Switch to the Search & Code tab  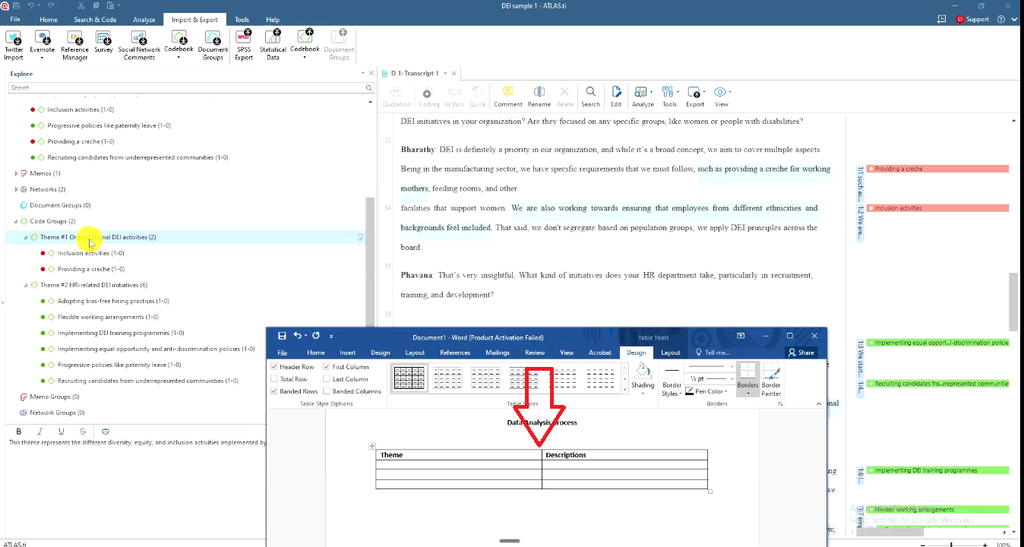click(x=95, y=20)
